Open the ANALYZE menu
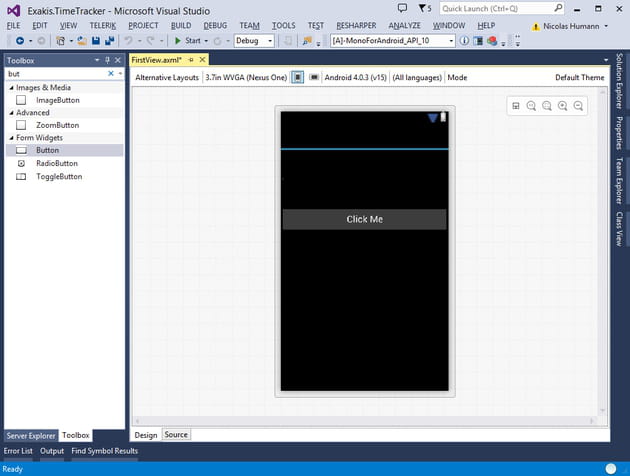The width and height of the screenshot is (630, 476). (404, 26)
